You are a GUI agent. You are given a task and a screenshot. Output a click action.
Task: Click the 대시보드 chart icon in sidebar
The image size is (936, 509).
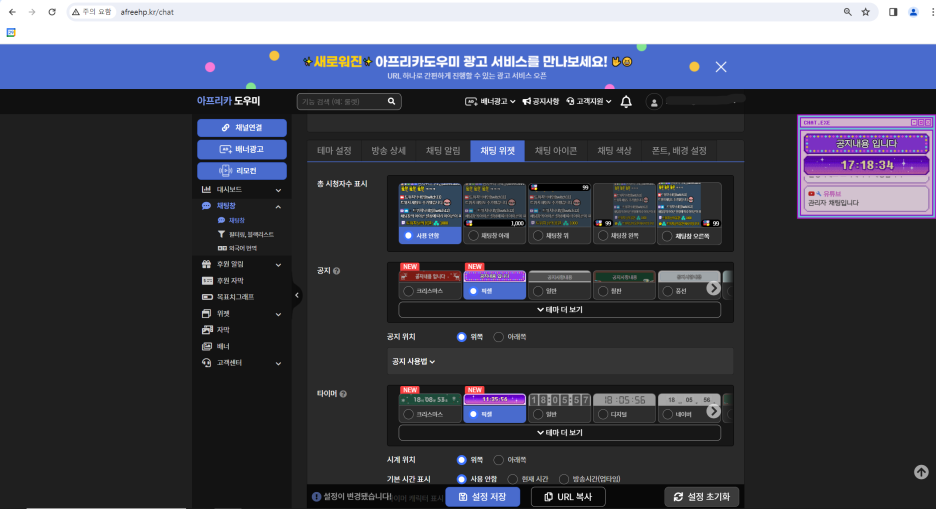207,190
